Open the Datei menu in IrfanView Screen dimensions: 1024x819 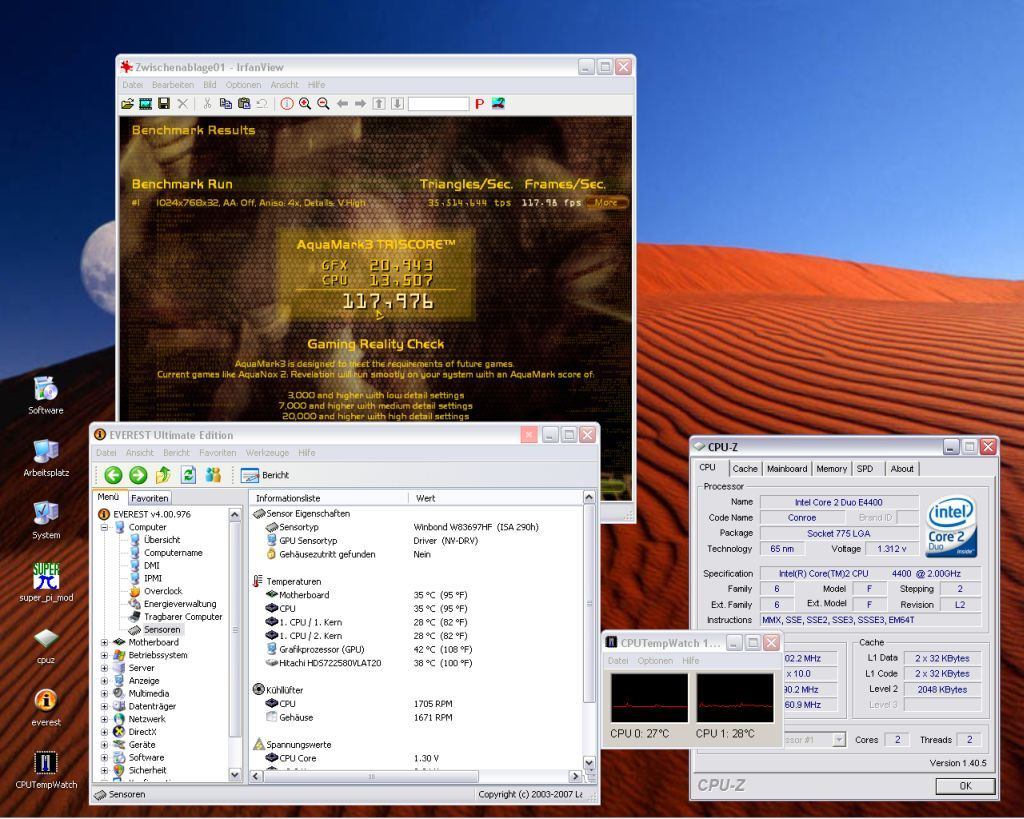[133, 85]
